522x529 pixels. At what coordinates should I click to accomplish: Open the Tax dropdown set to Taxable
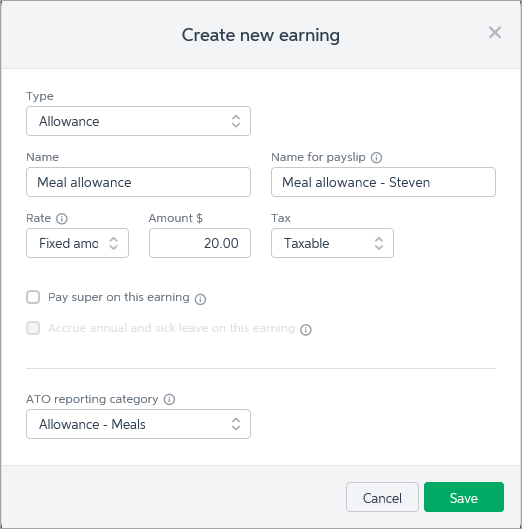coord(332,243)
